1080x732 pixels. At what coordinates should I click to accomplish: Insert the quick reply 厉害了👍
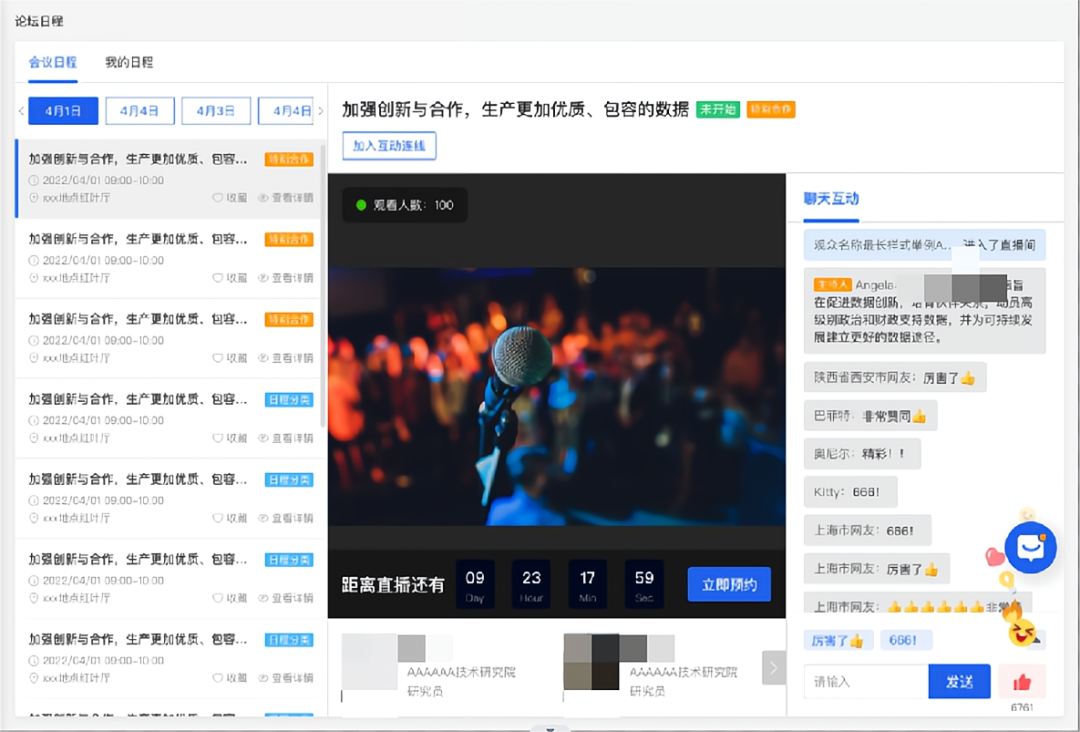tap(838, 640)
